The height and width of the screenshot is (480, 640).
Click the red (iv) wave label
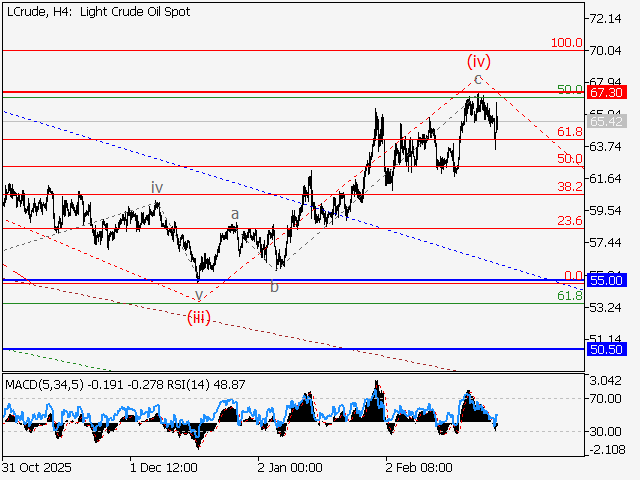click(x=481, y=61)
